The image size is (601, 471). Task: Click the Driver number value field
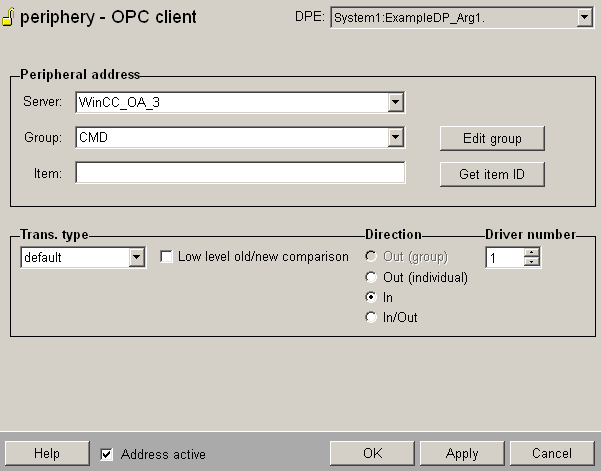point(505,258)
